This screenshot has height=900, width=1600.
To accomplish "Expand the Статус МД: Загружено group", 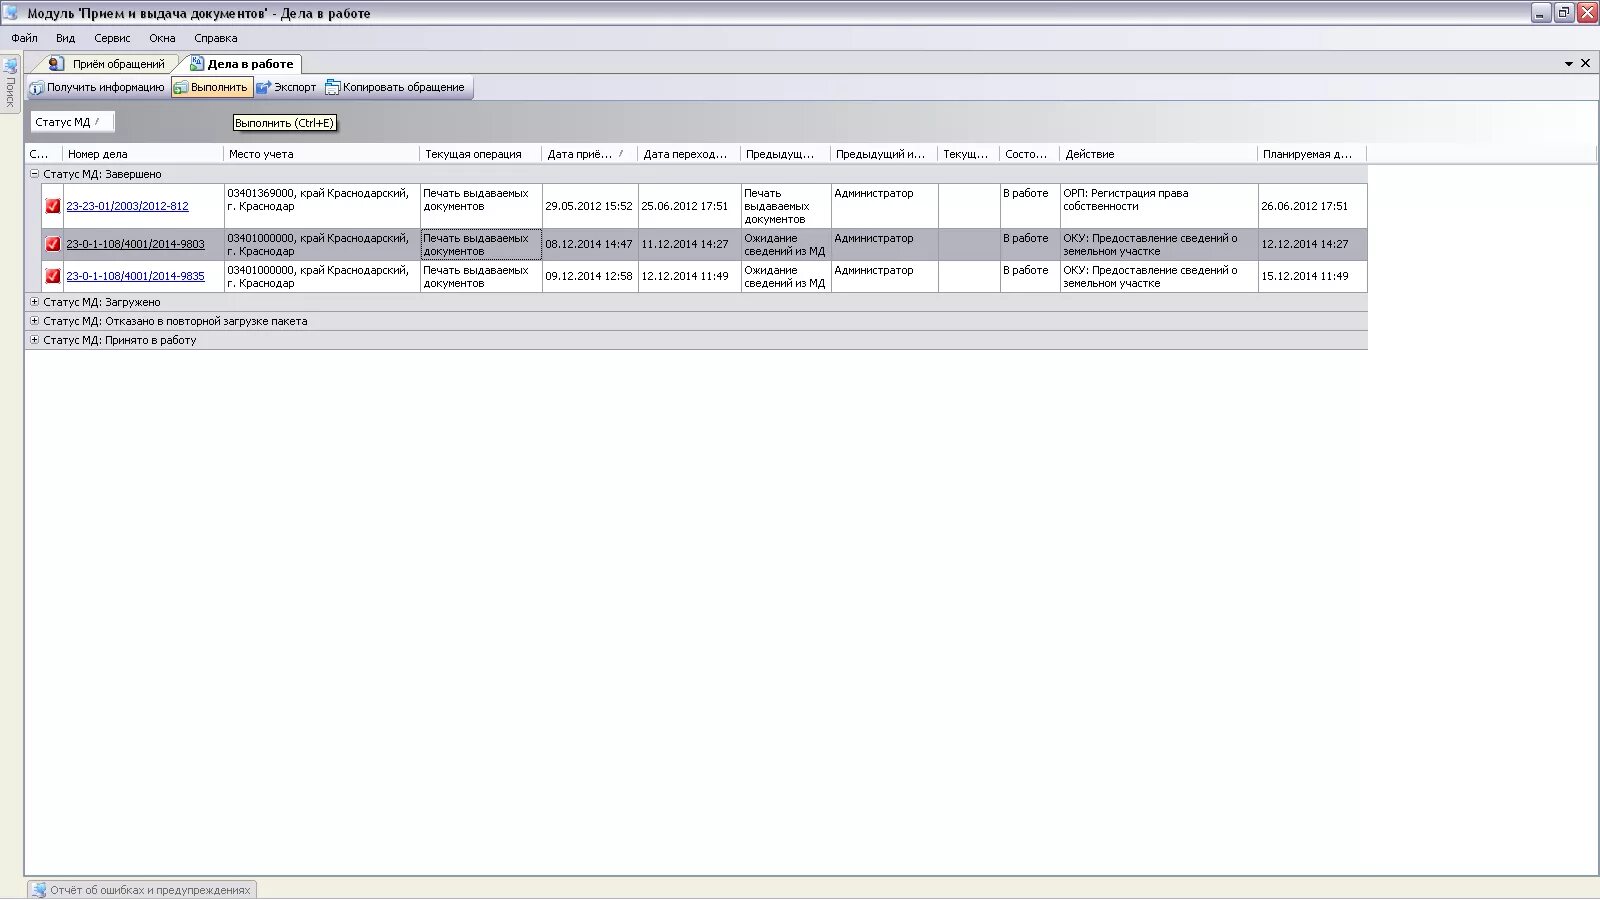I will 34,302.
